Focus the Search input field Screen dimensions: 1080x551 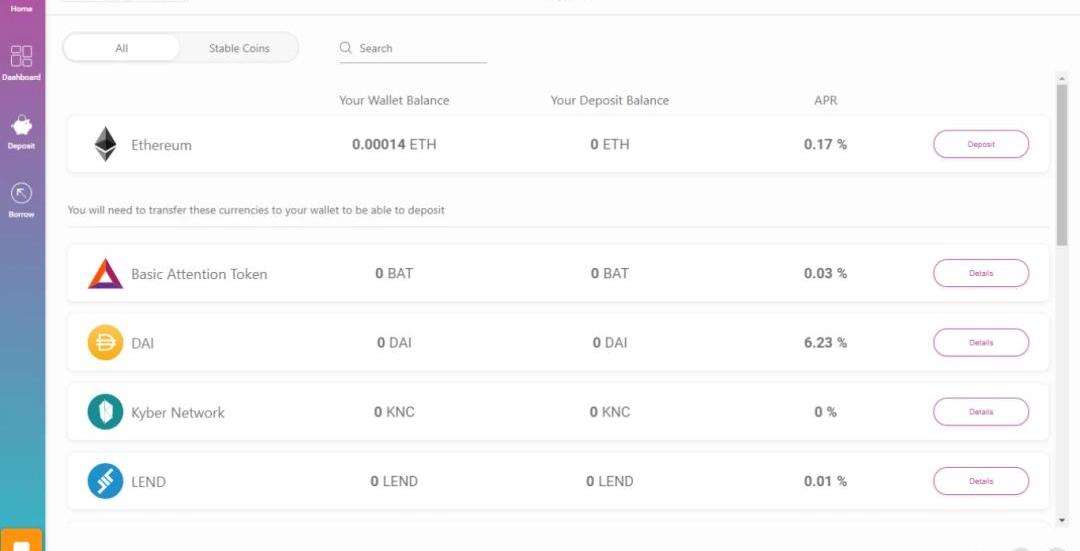420,48
